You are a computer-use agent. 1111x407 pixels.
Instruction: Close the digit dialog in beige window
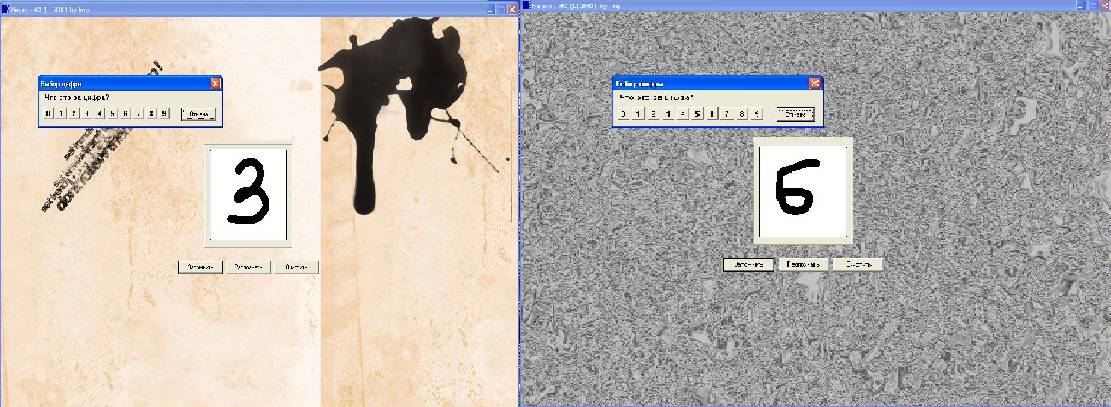pos(216,84)
